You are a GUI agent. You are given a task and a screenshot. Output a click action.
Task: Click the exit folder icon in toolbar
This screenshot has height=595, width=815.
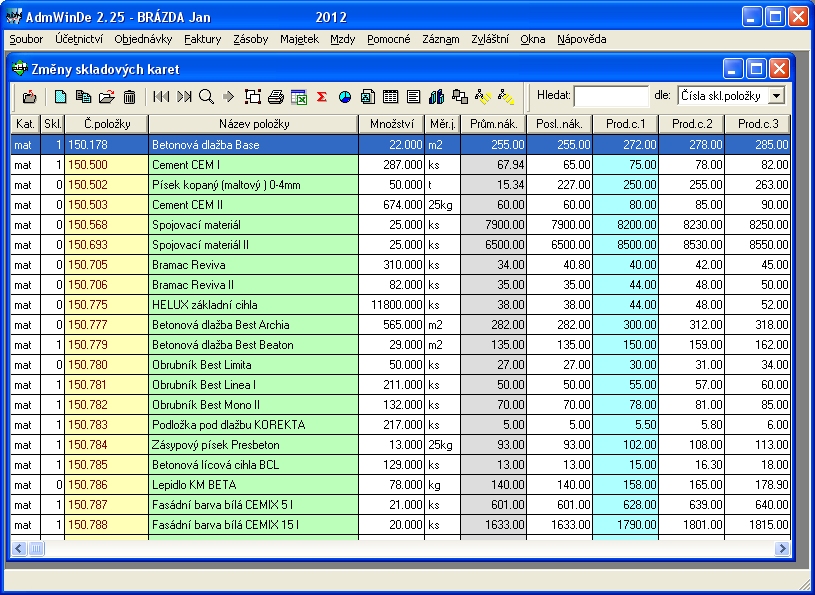[x=30, y=97]
